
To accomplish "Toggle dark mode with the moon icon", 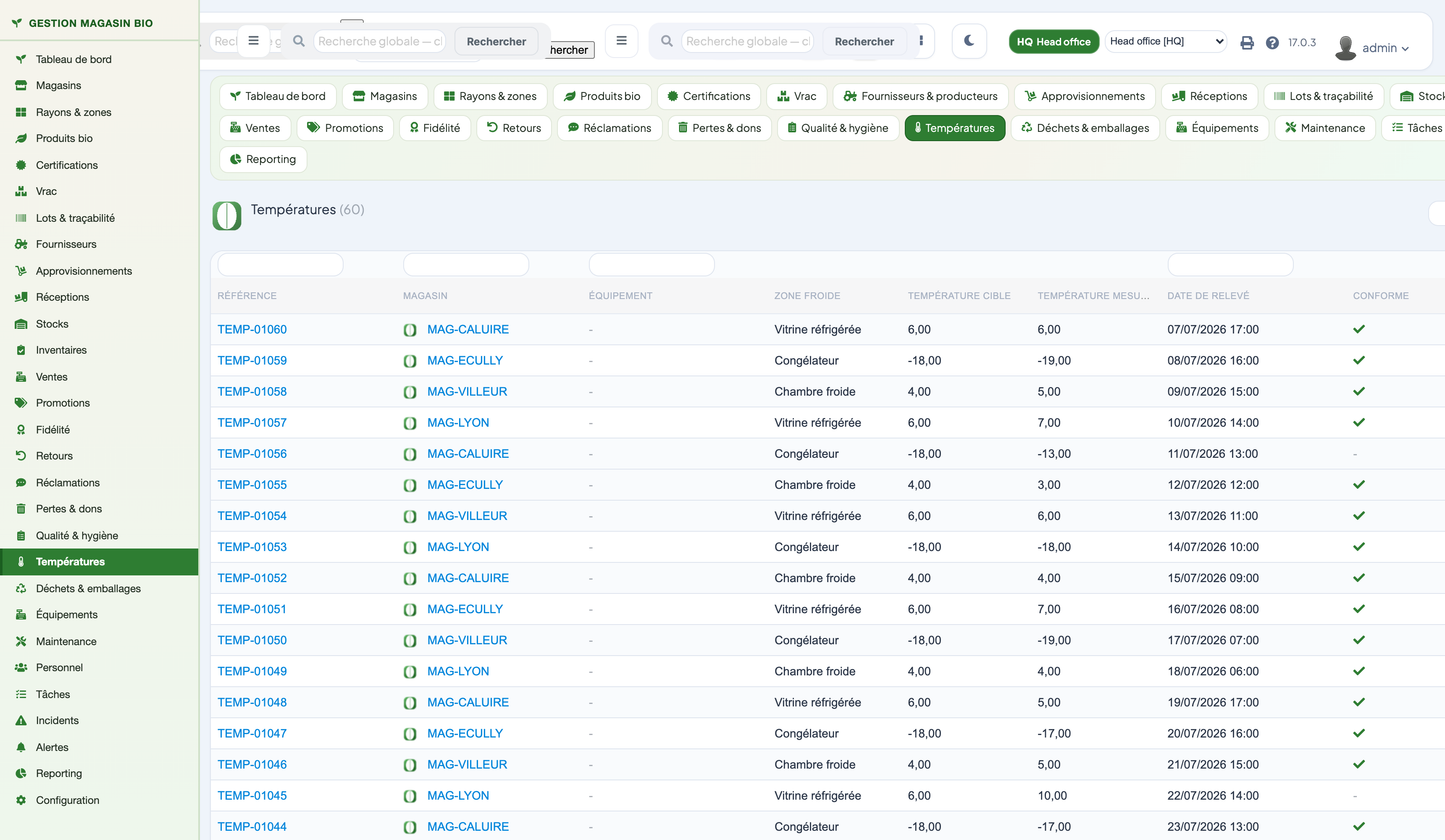I will 969,41.
